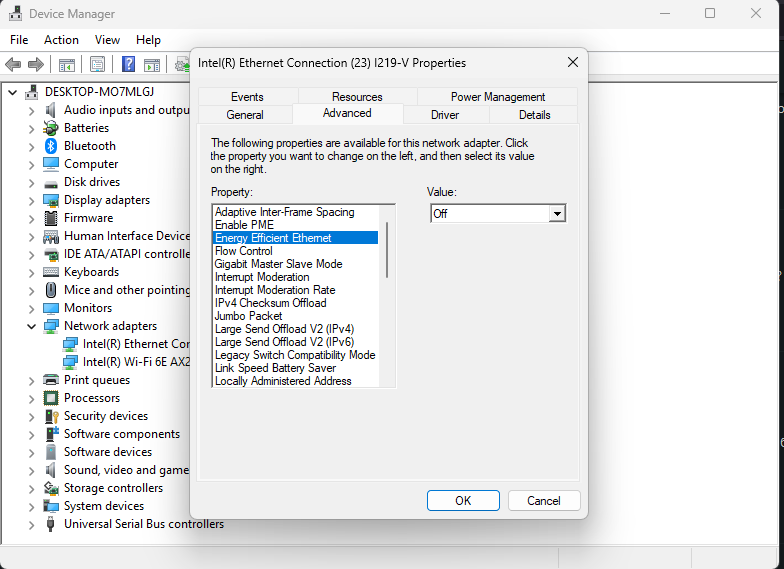Click the Audio inputs and outputs speaker icon
Viewport: 784px width, 569px height.
coord(50,110)
